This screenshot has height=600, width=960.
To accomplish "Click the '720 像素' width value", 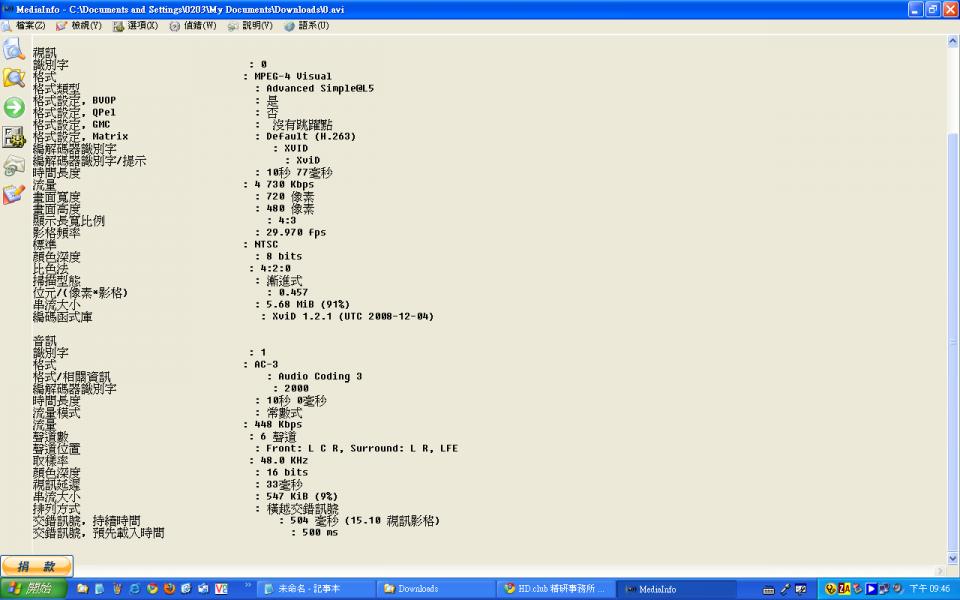I will [x=290, y=197].
